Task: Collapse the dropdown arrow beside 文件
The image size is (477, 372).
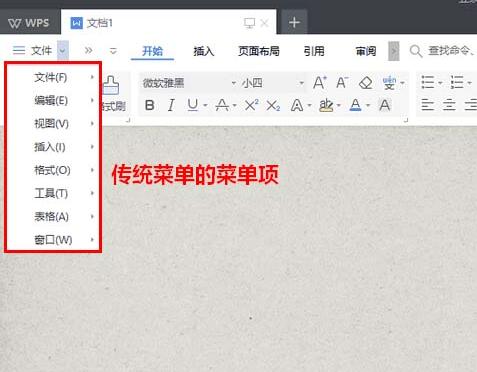Action: [63, 51]
